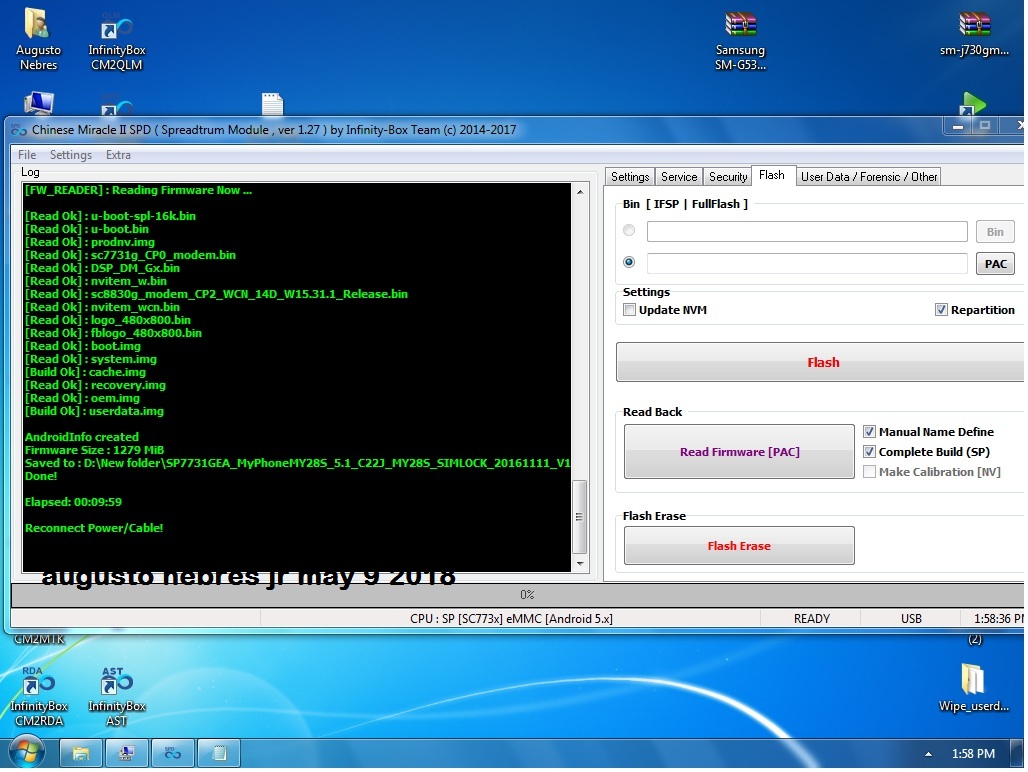Open the Computer desktop icon
The image size is (1028, 772).
(x=39, y=104)
